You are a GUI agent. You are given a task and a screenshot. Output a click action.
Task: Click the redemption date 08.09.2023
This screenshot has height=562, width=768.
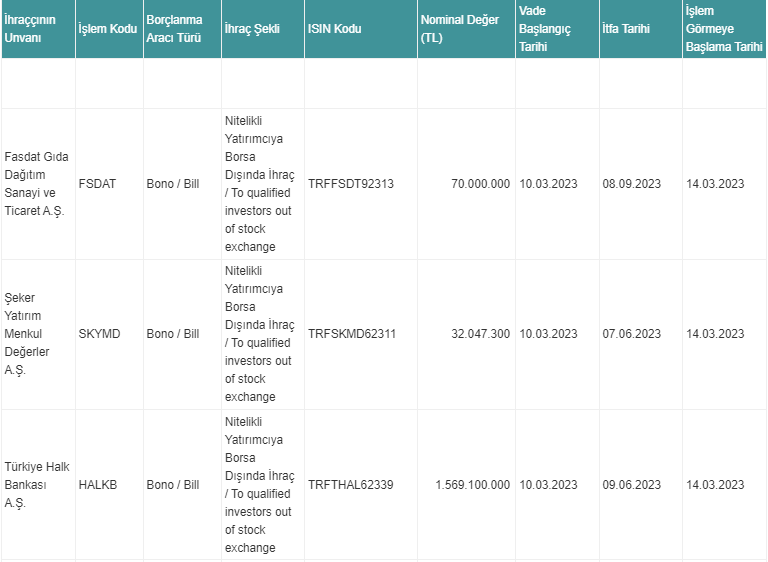[x=632, y=184]
